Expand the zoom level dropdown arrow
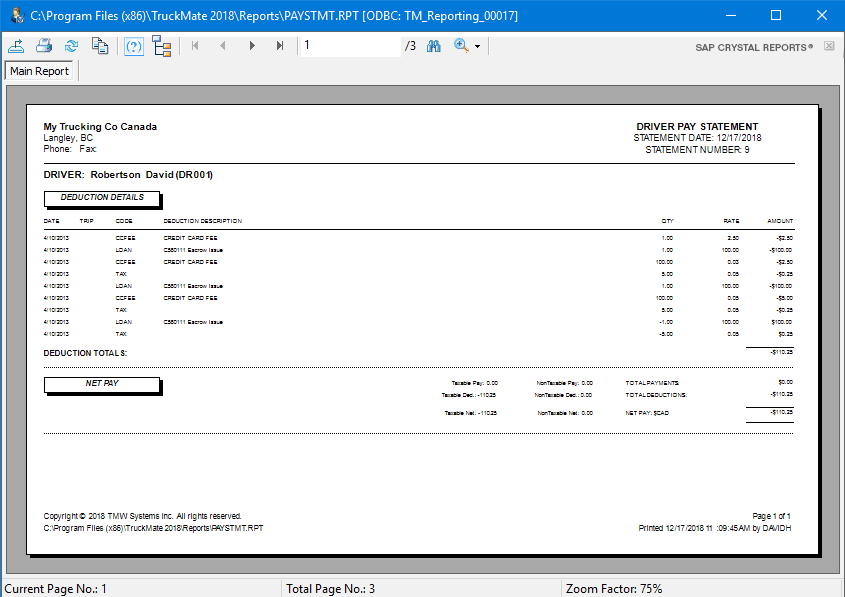 point(478,47)
